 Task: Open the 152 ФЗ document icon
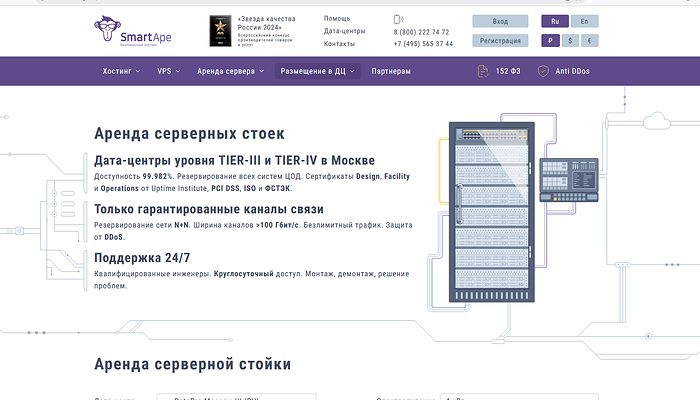point(483,71)
